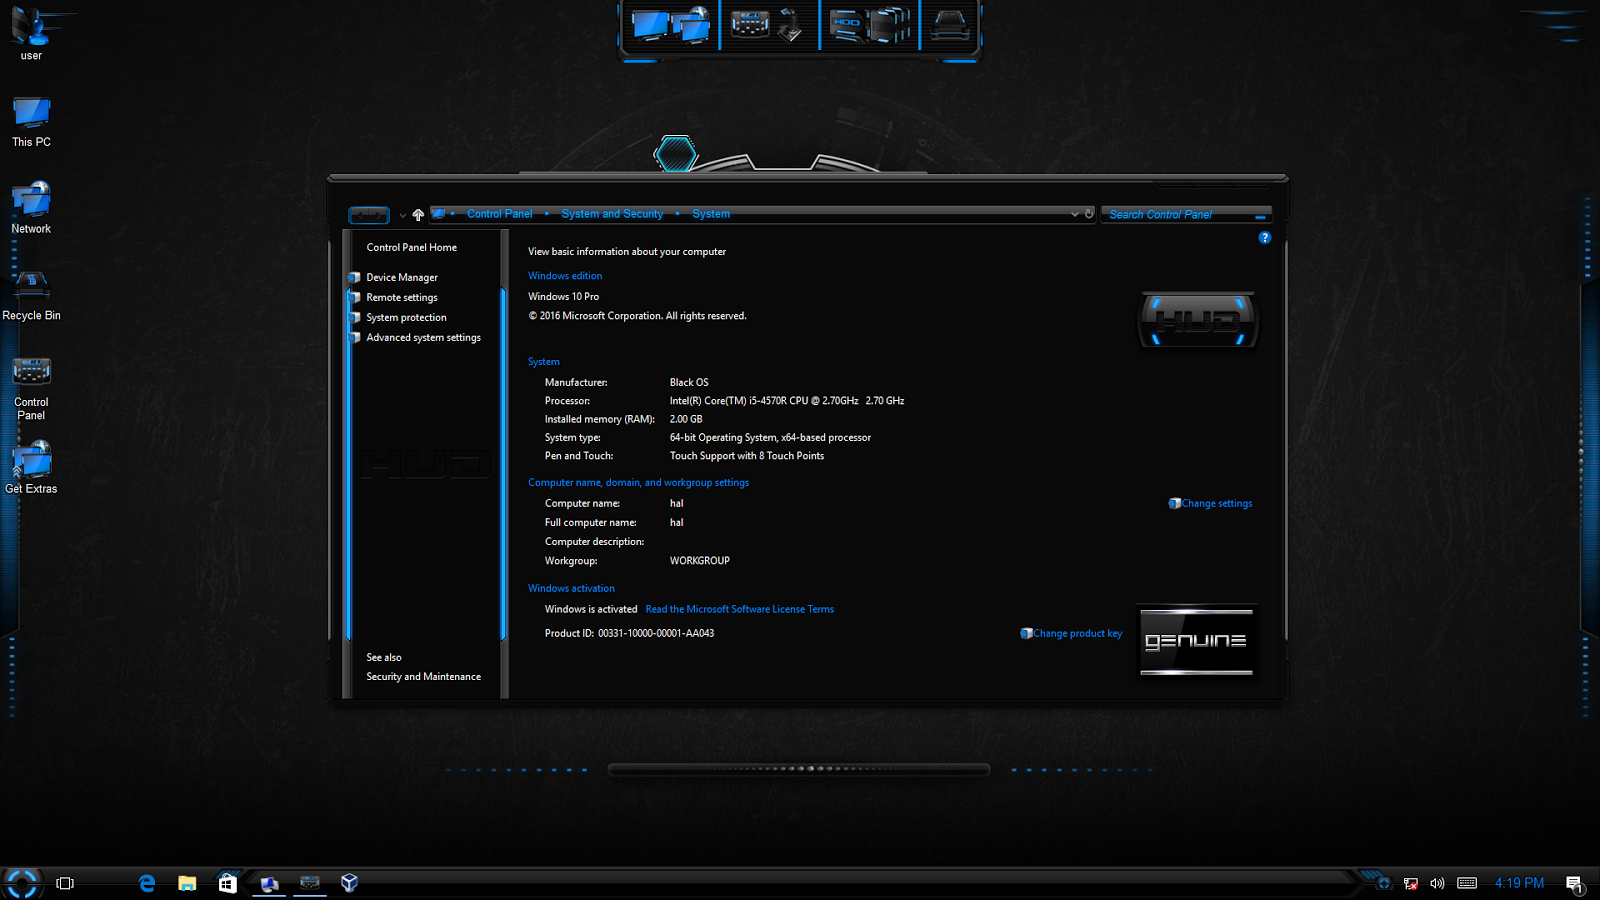Open This PC desktop icon
Image resolution: width=1600 pixels, height=900 pixels.
[x=31, y=122]
